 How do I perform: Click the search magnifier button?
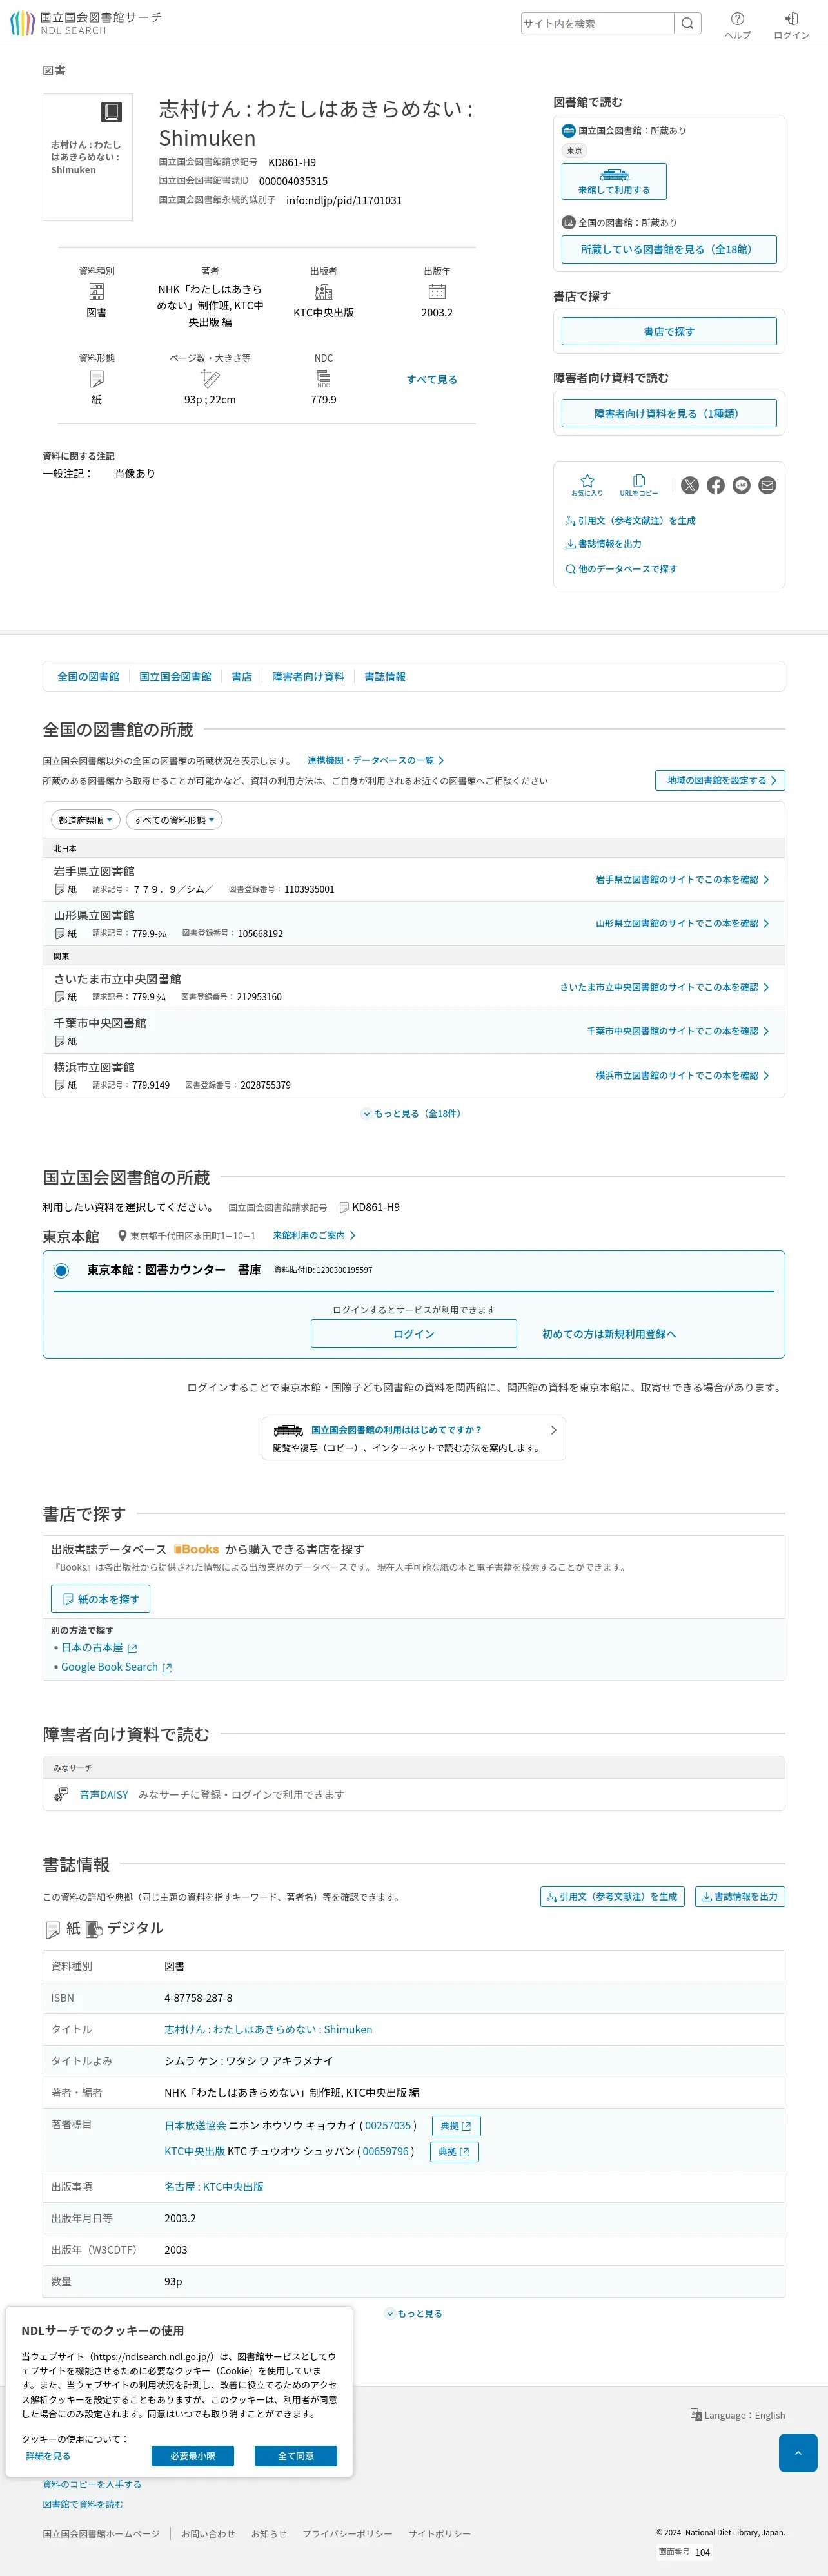[x=687, y=23]
